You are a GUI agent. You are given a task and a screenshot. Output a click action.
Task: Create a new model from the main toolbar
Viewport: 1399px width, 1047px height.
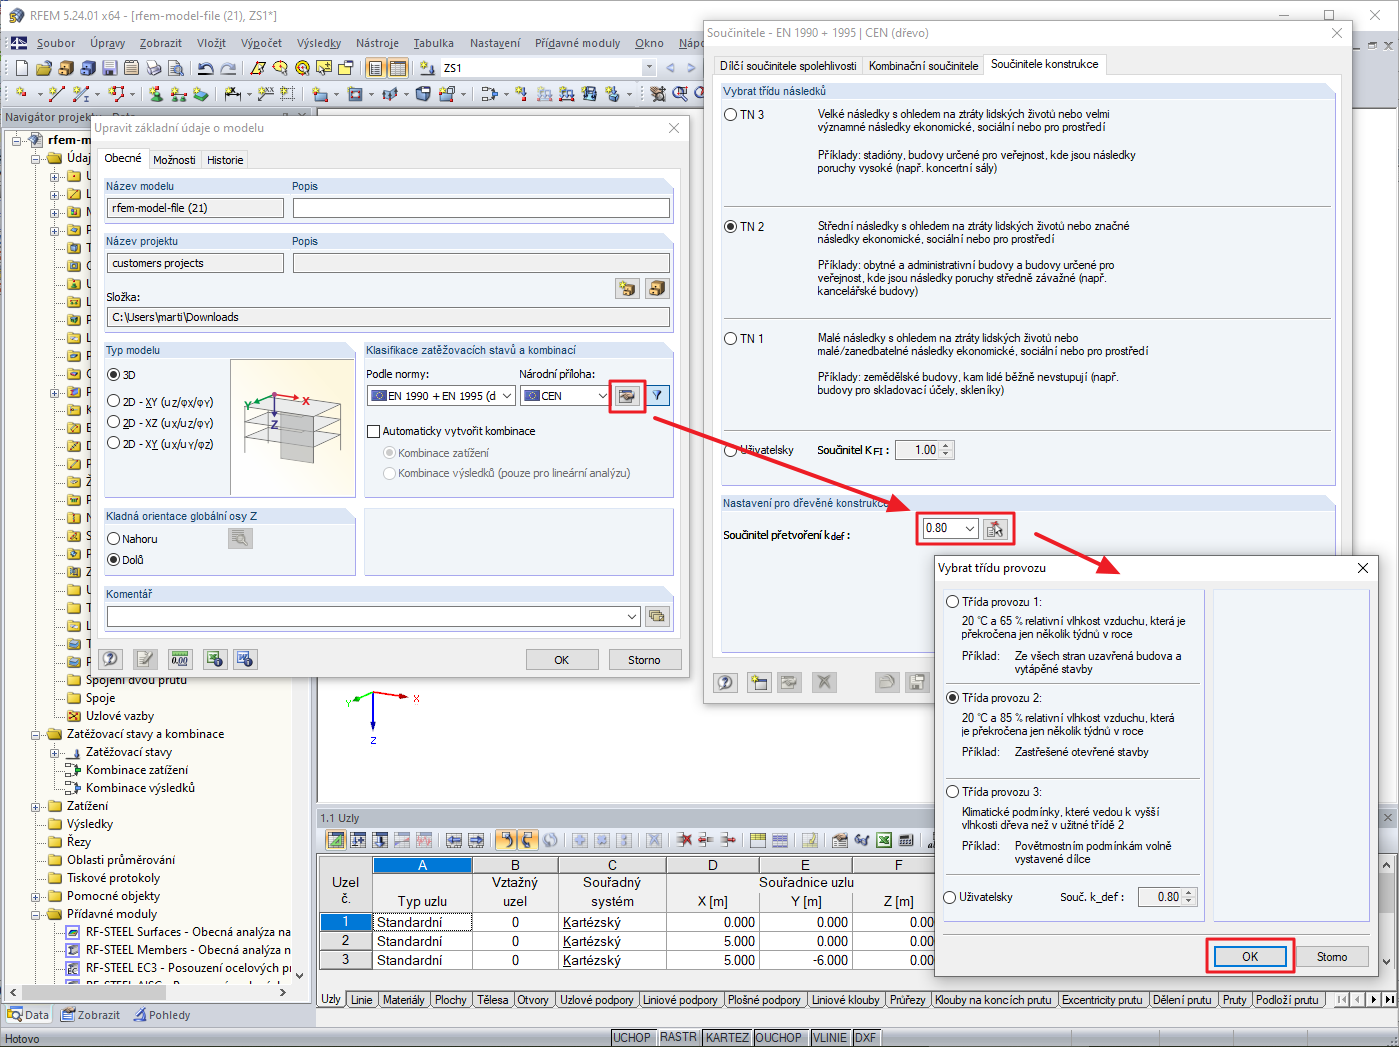pos(22,68)
